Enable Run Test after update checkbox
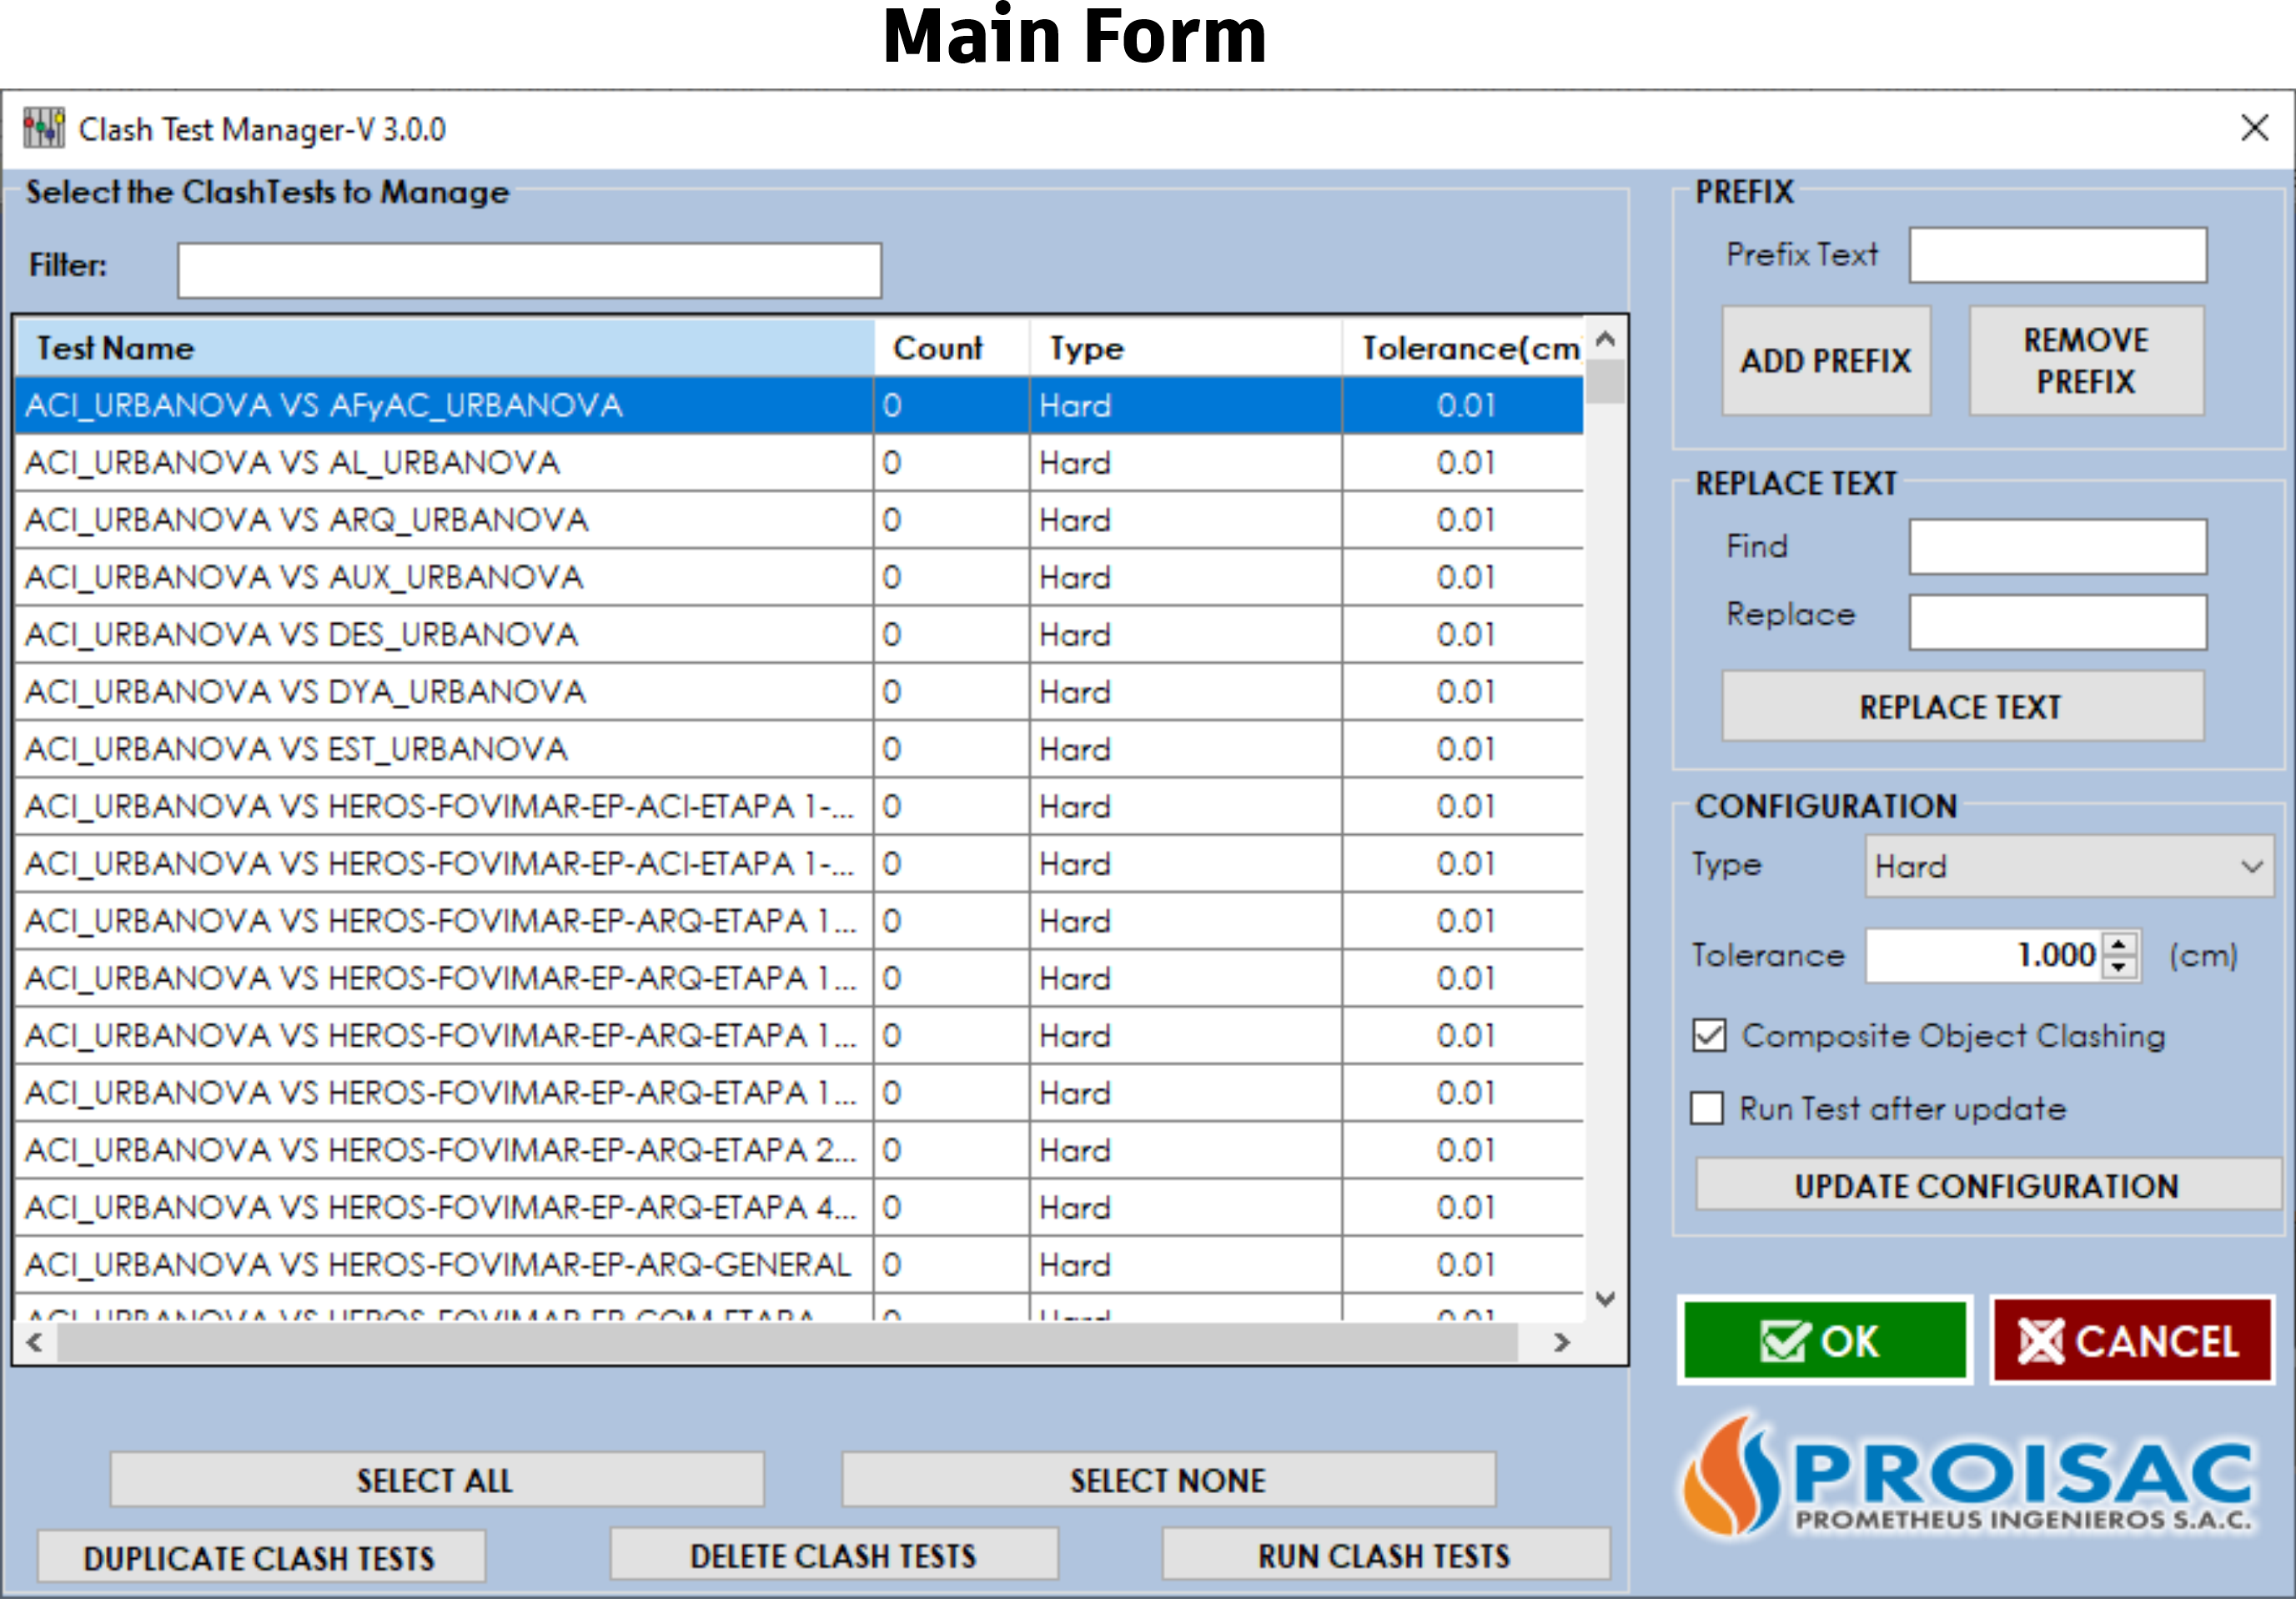Image resolution: width=2296 pixels, height=1599 pixels. 1707,1108
